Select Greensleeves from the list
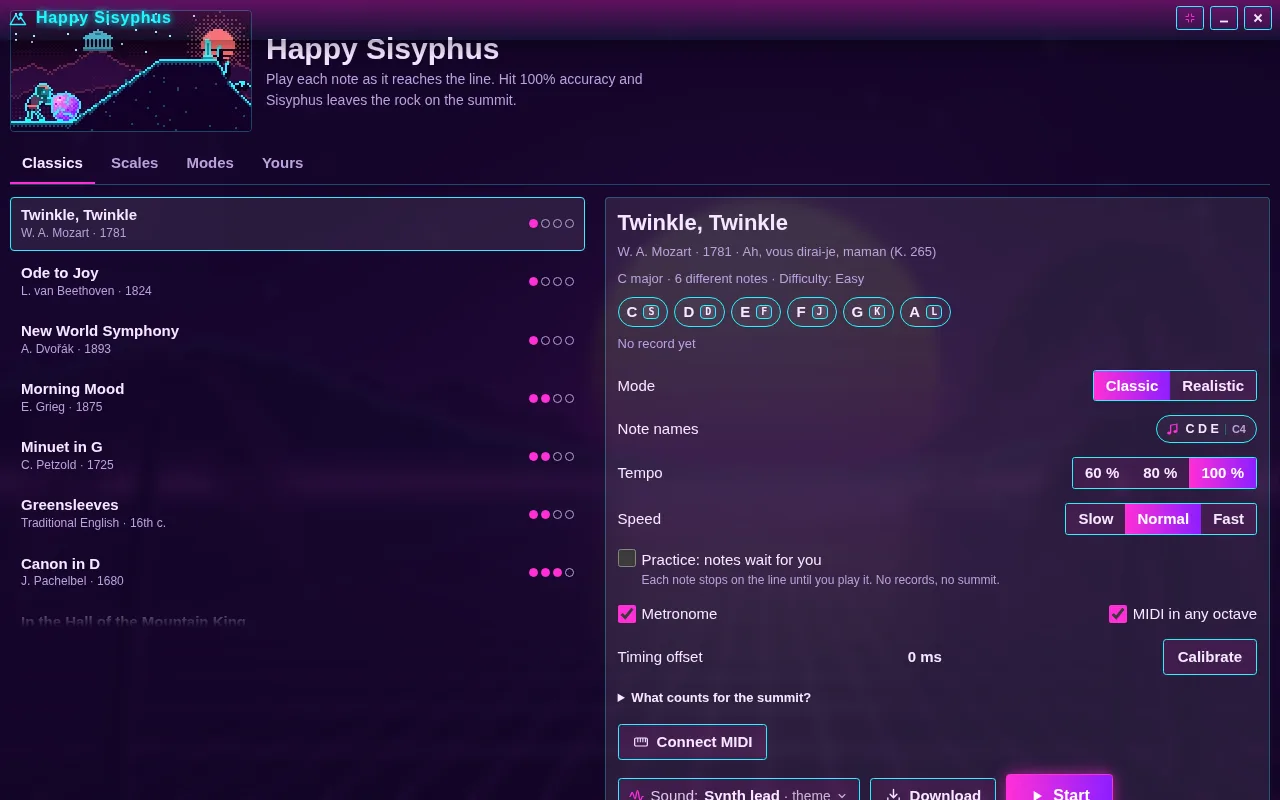The width and height of the screenshot is (1280, 800). pyautogui.click(x=297, y=514)
